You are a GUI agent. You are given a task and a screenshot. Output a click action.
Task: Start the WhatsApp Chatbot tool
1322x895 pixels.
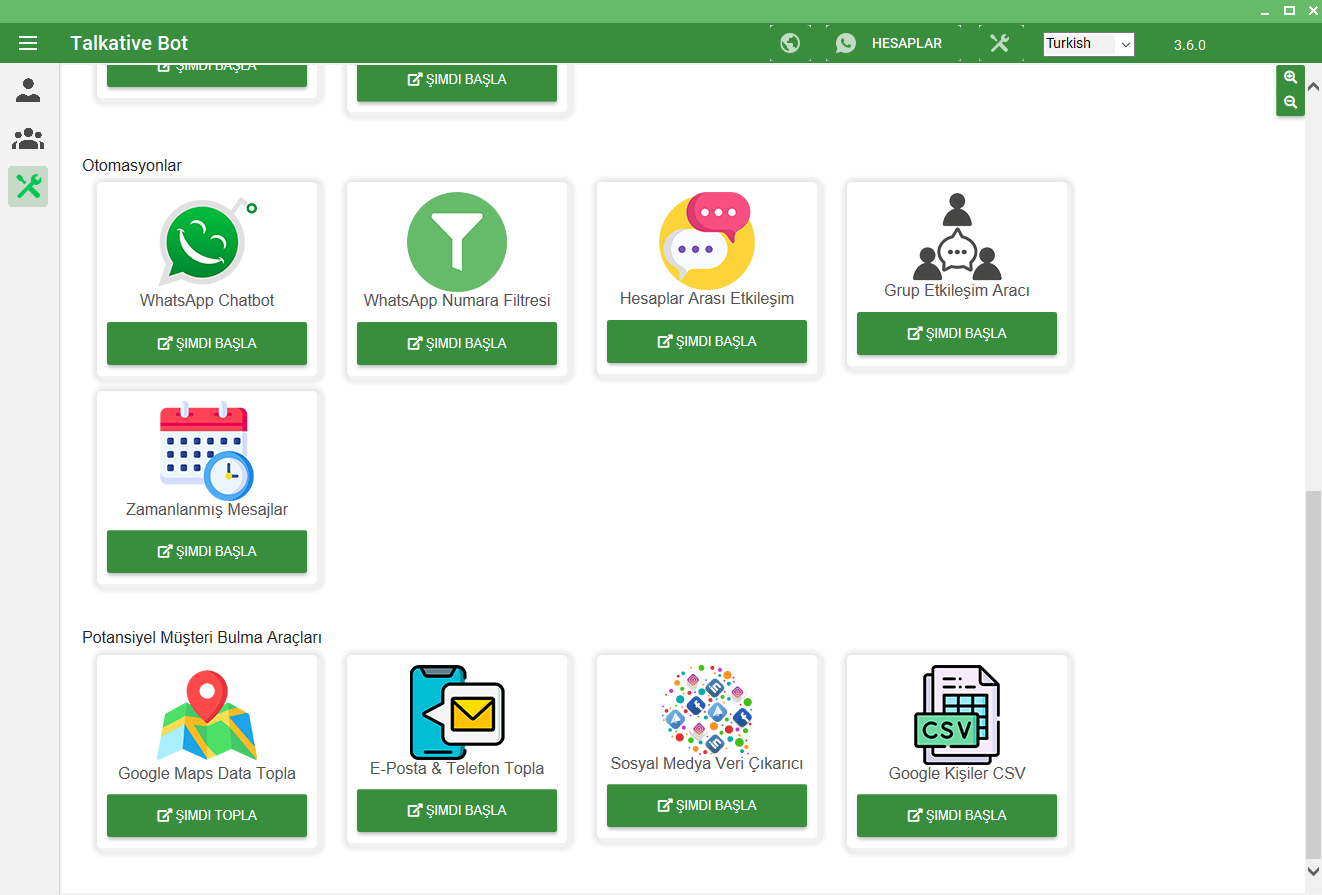point(207,343)
